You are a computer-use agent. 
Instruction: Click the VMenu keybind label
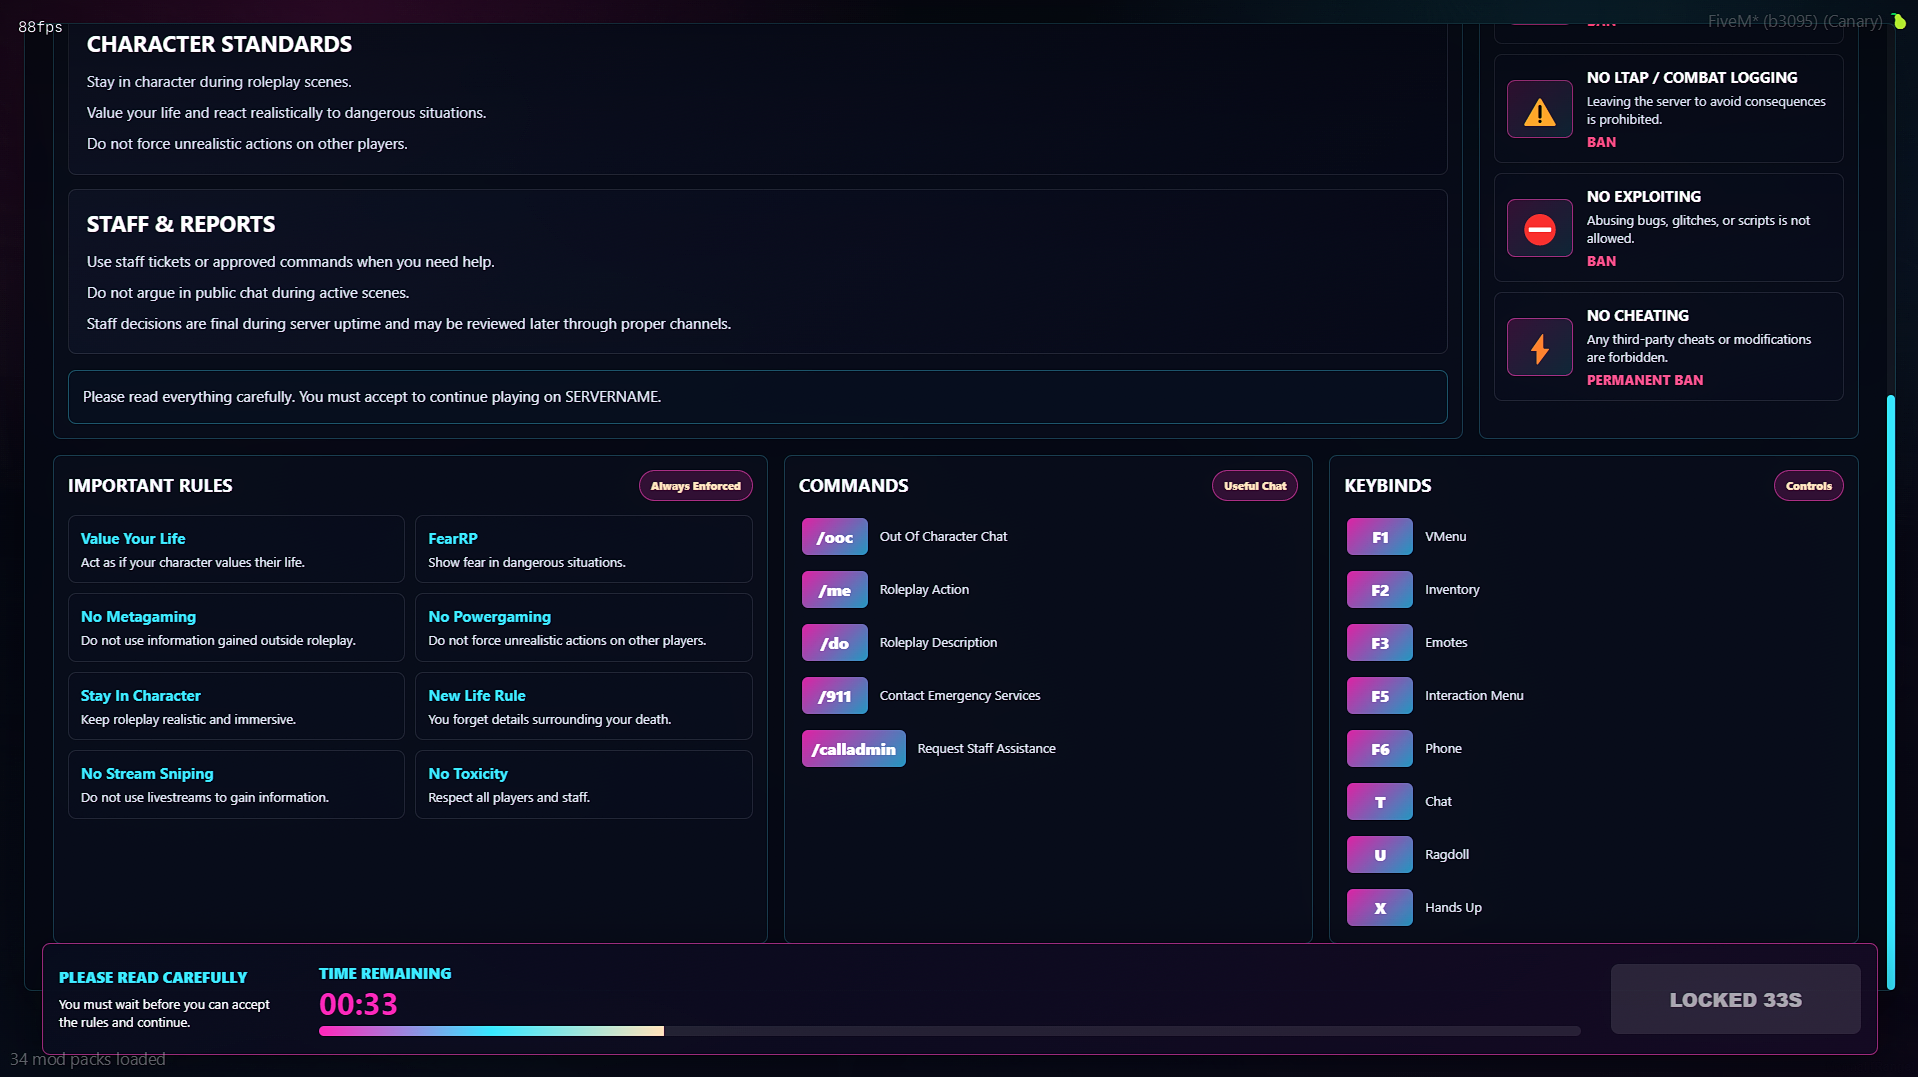pyautogui.click(x=1445, y=537)
